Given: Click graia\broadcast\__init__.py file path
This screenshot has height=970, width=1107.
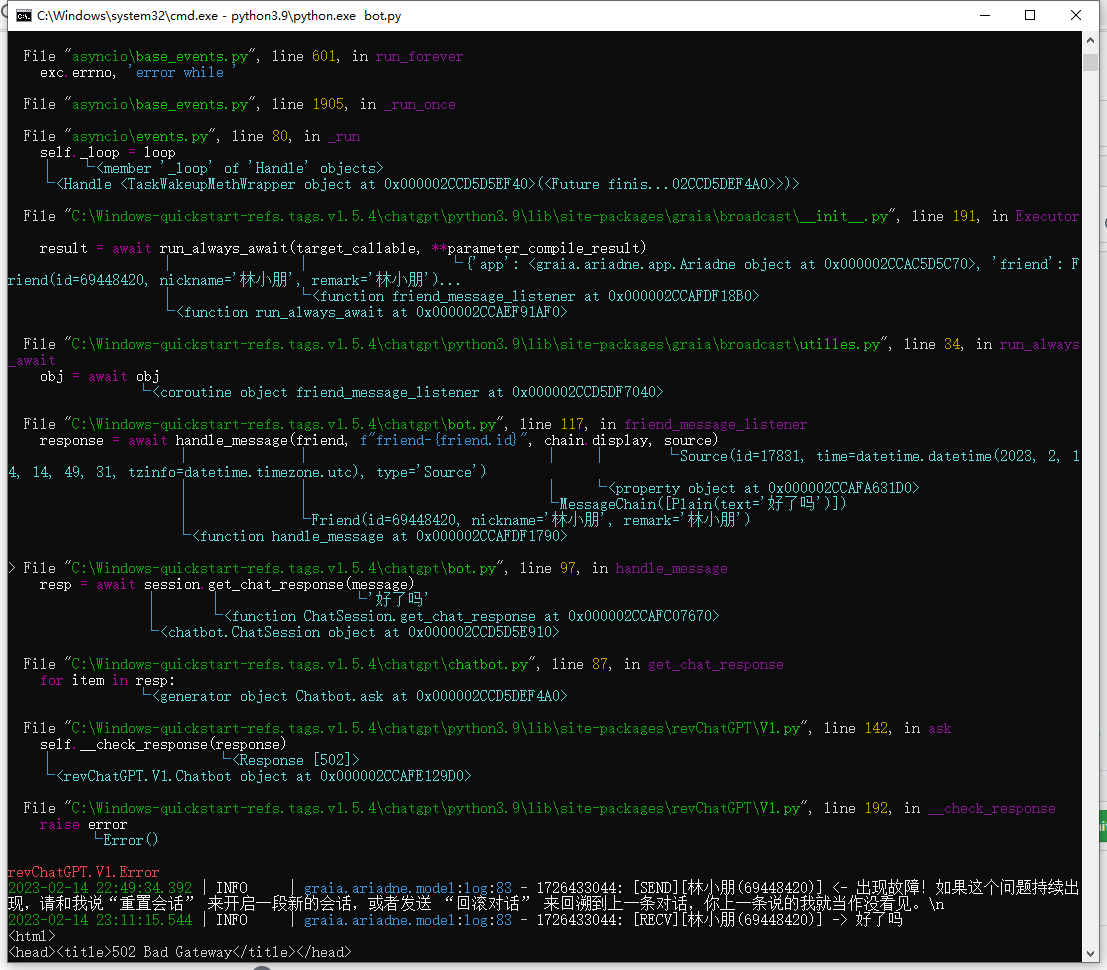Looking at the screenshot, I should (x=480, y=216).
